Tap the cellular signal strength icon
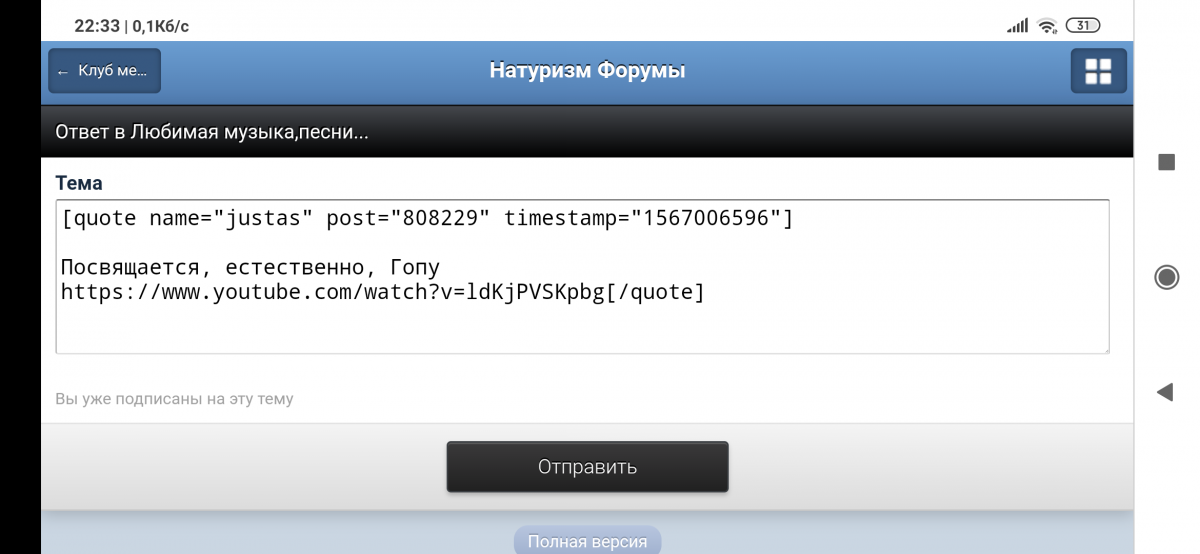Viewport: 1200px width, 554px height. pos(1017,26)
